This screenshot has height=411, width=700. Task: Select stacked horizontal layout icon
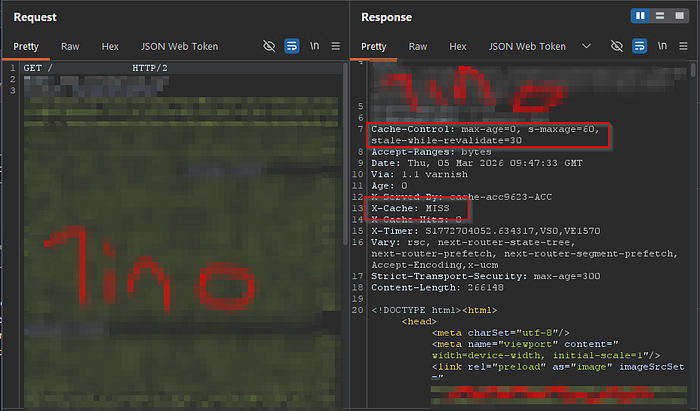(660, 16)
